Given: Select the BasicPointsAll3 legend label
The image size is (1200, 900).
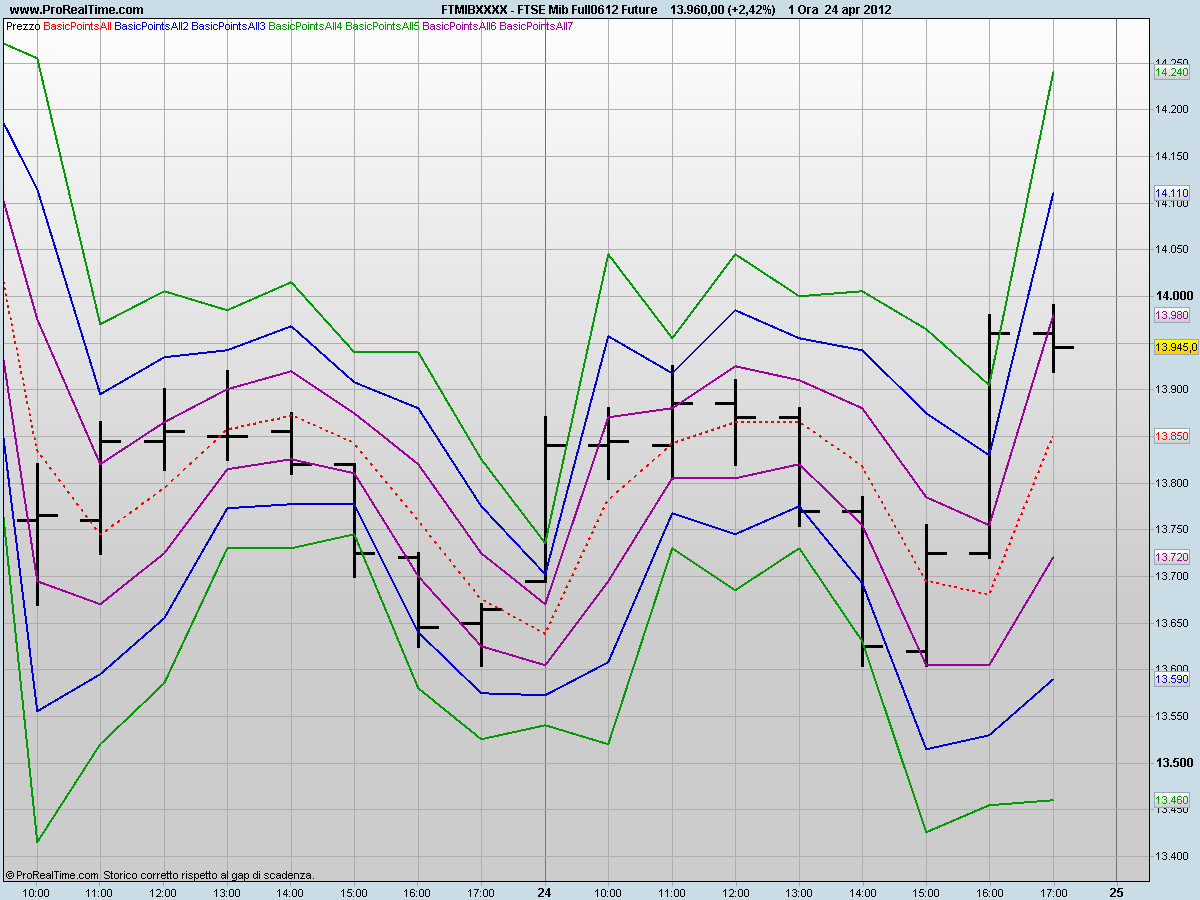Looking at the screenshot, I should (x=228, y=25).
